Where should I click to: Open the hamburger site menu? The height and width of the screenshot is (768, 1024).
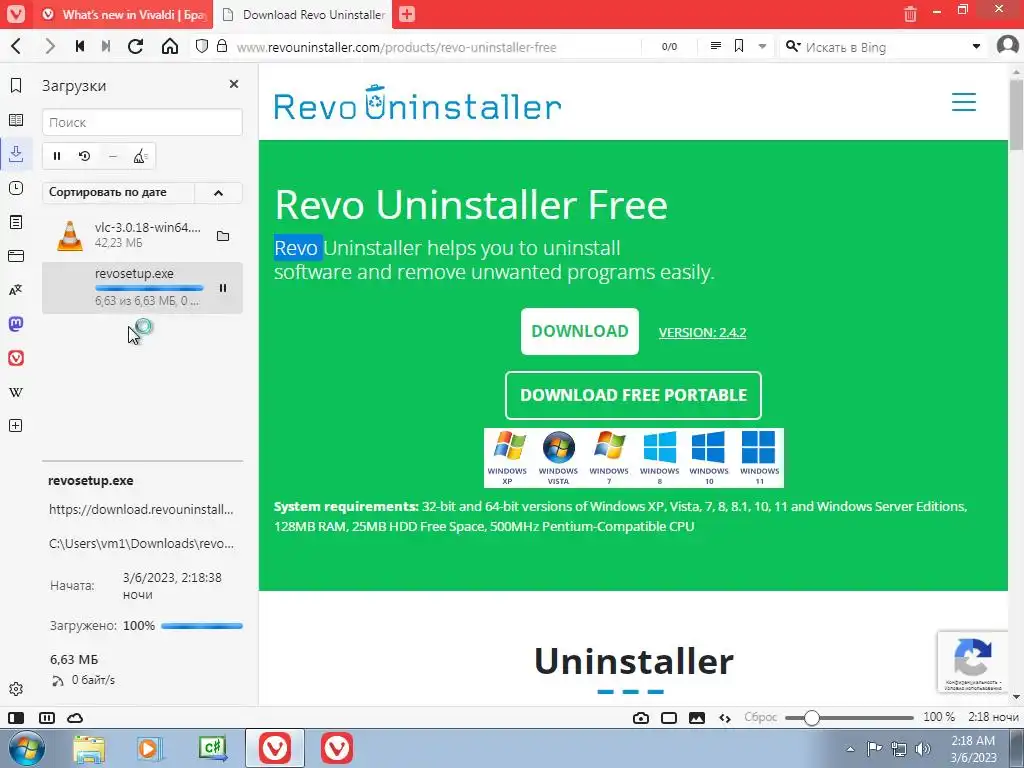pyautogui.click(x=964, y=102)
